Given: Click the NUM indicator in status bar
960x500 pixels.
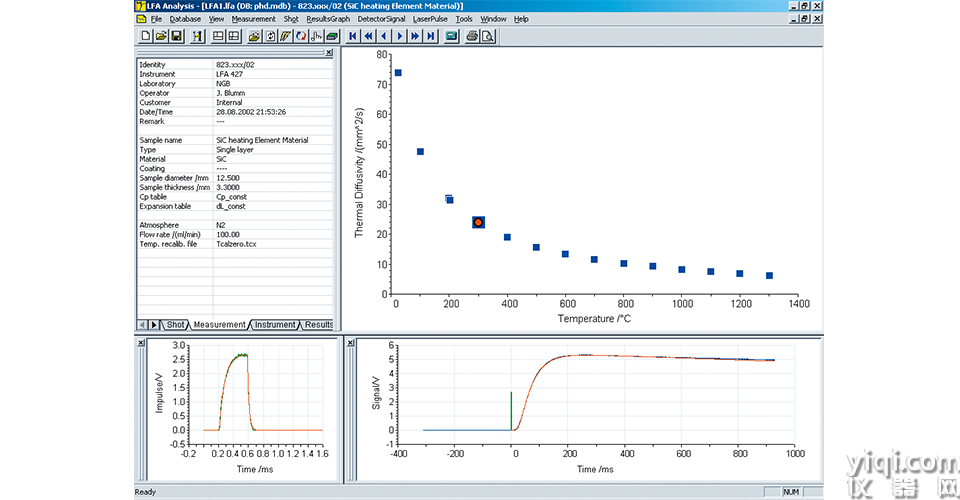Looking at the screenshot, I should click(x=791, y=492).
